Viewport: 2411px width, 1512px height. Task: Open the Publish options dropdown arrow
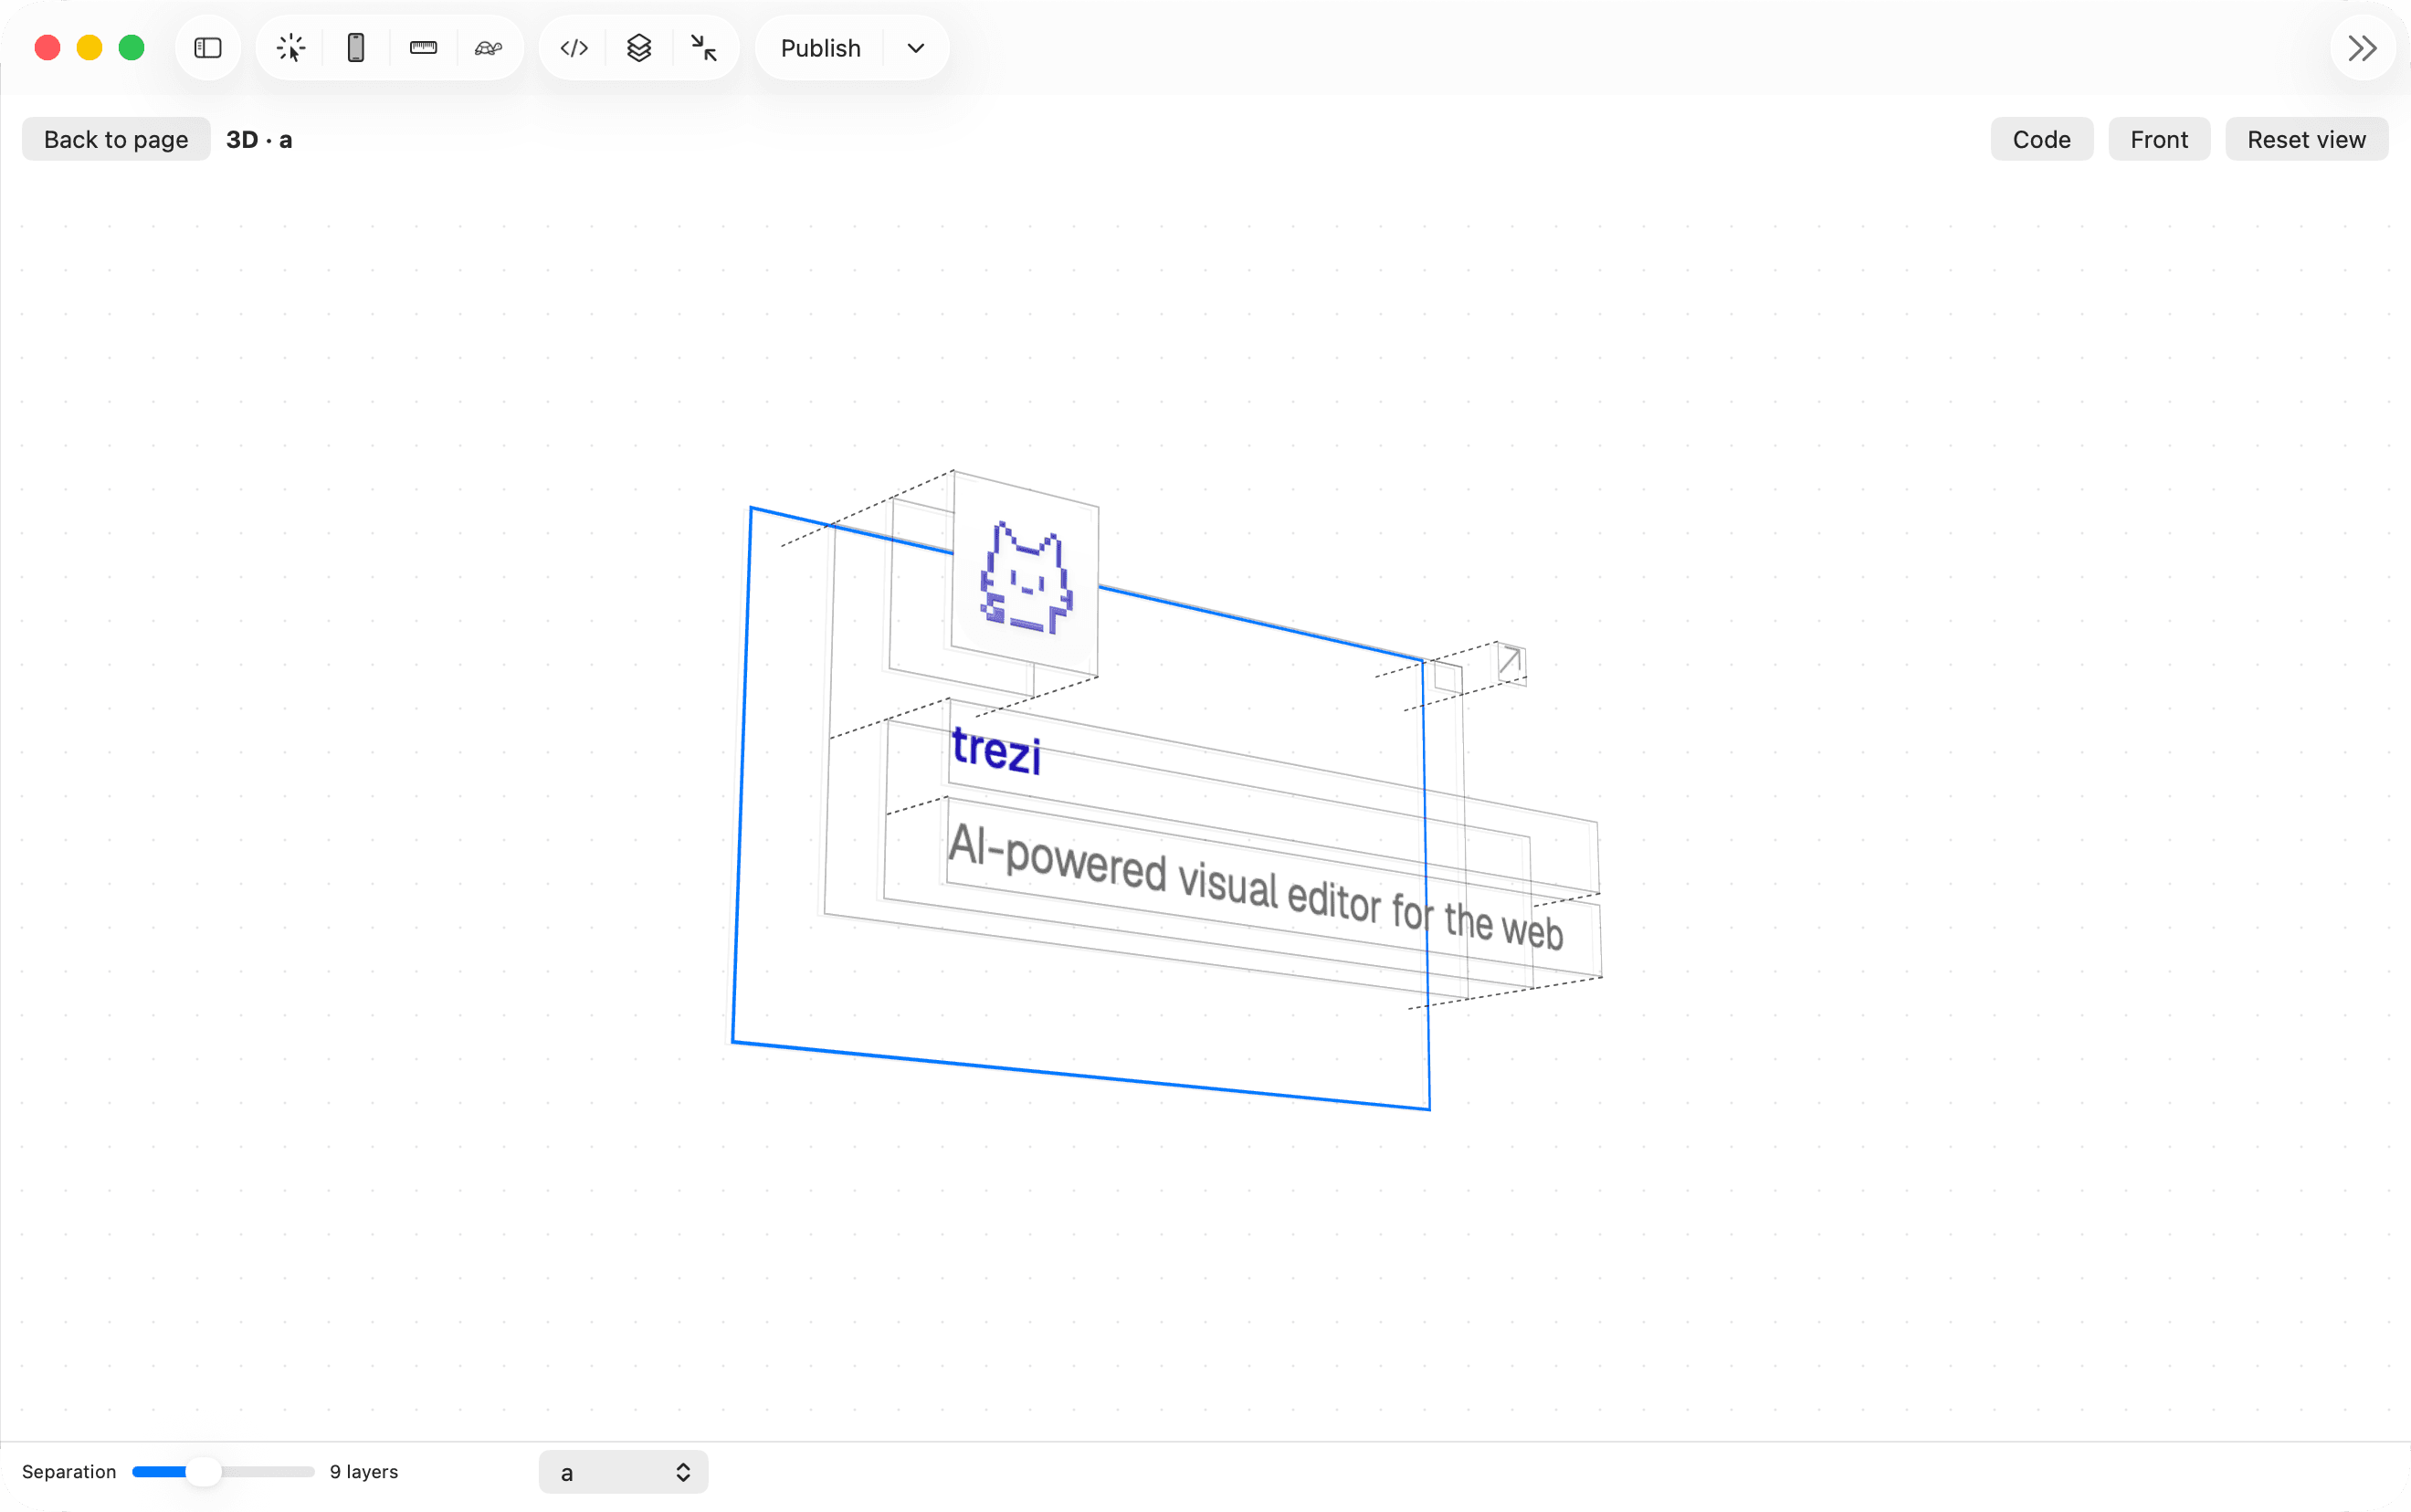click(x=916, y=48)
